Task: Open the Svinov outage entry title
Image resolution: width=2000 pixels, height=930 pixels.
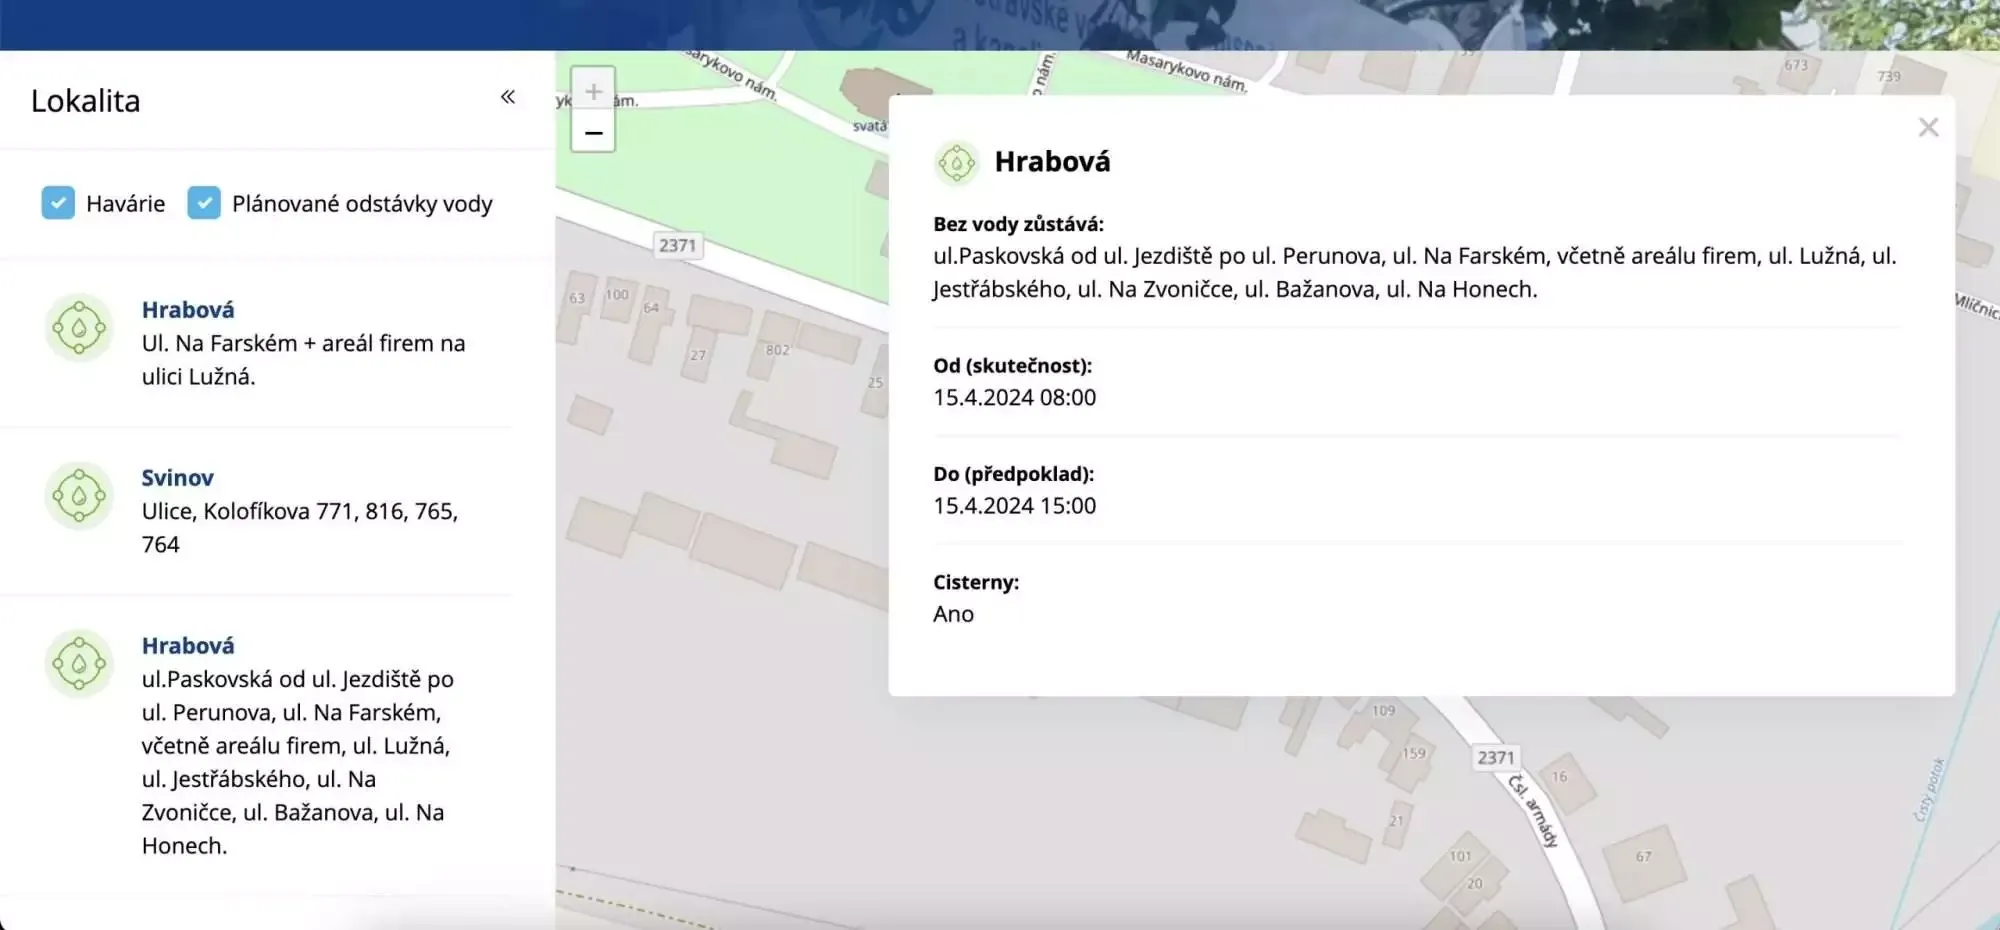Action: (177, 478)
